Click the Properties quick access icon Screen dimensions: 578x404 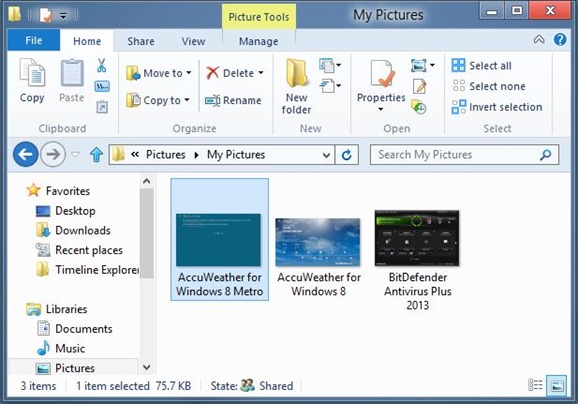click(46, 15)
